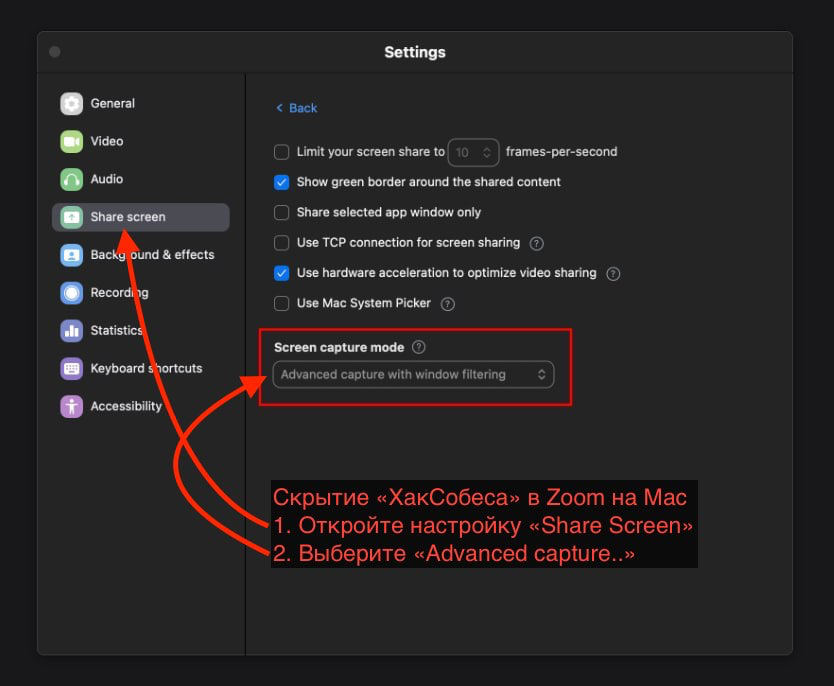
Task: Go Back to previous settings page
Action: coord(296,108)
